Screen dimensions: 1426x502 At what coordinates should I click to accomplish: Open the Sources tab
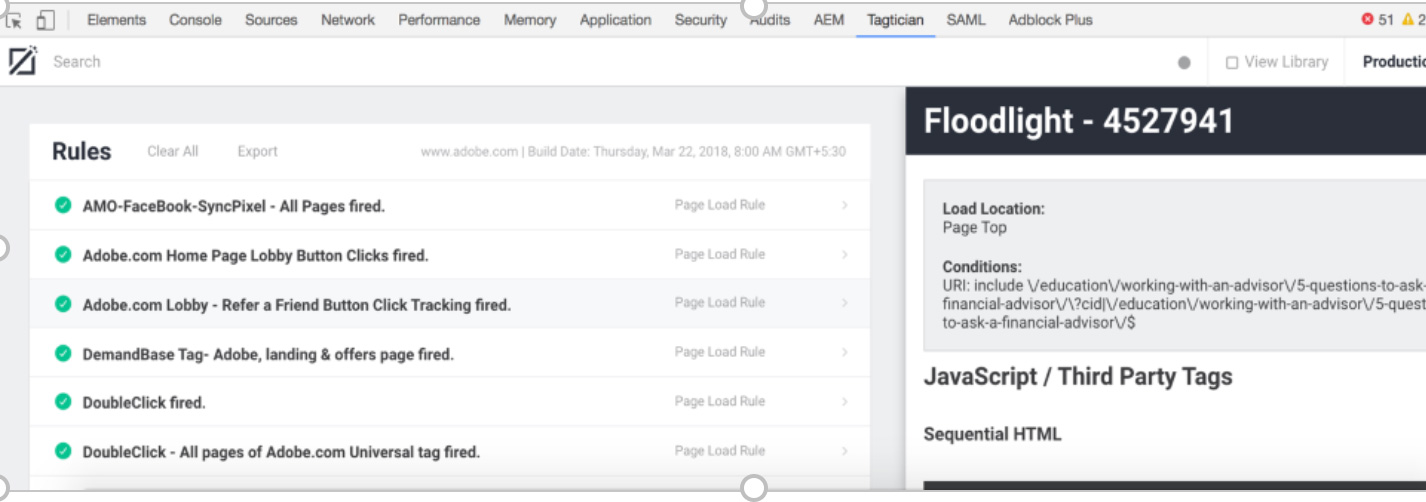click(271, 20)
